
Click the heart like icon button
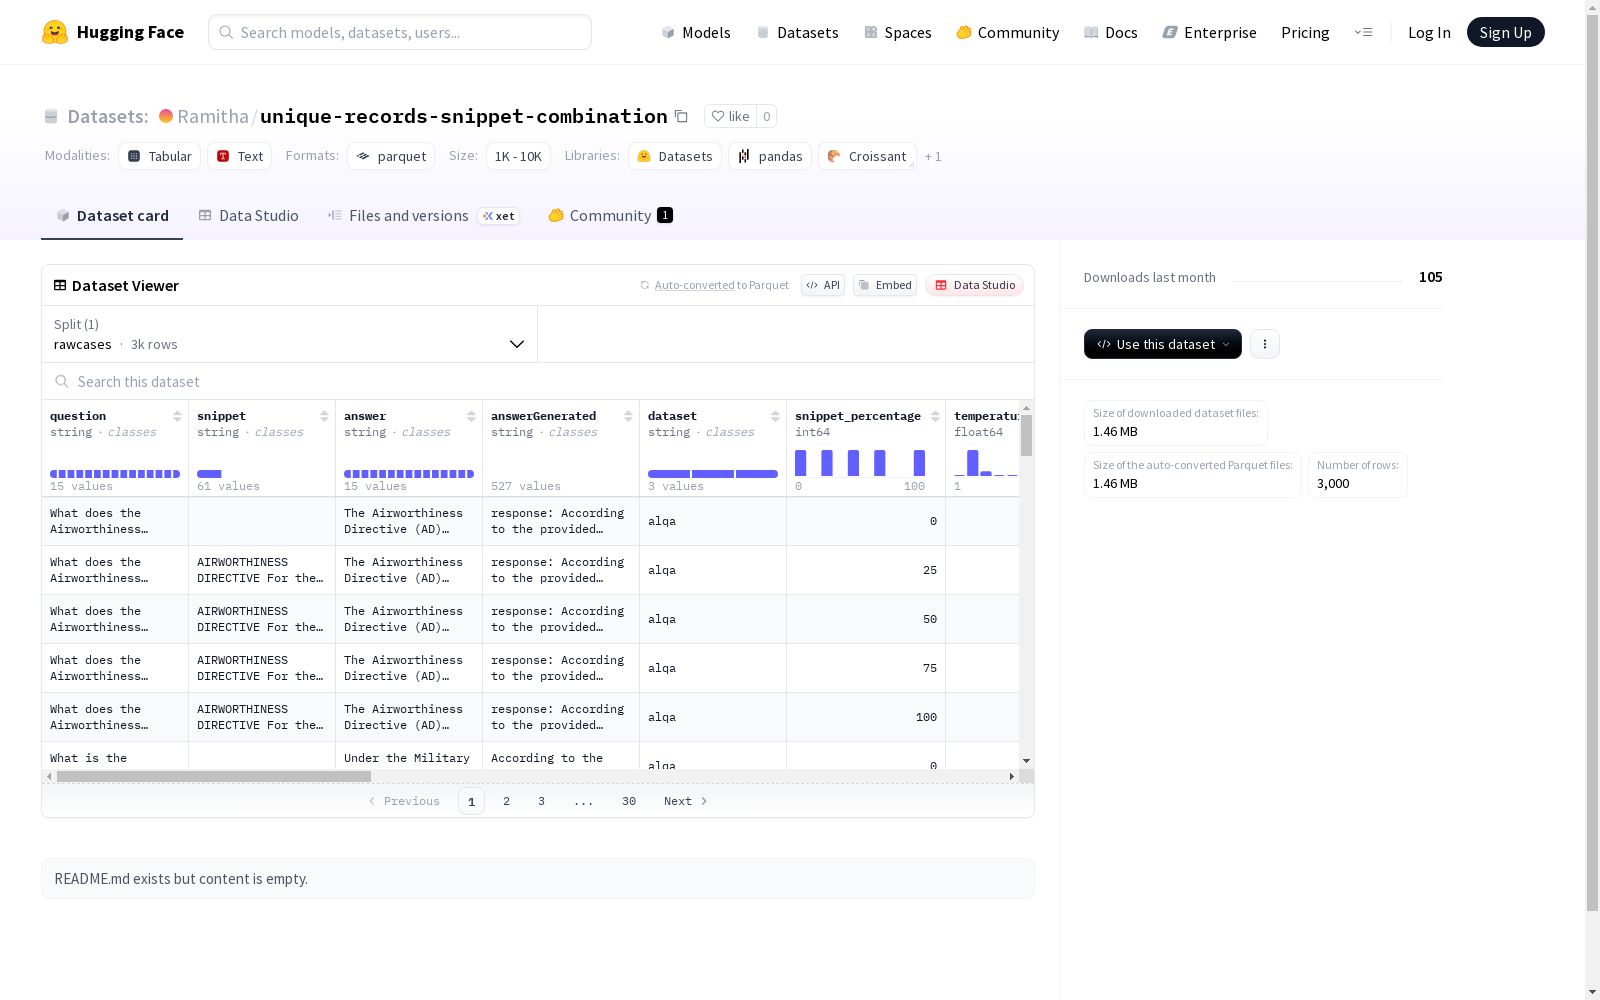pyautogui.click(x=730, y=116)
